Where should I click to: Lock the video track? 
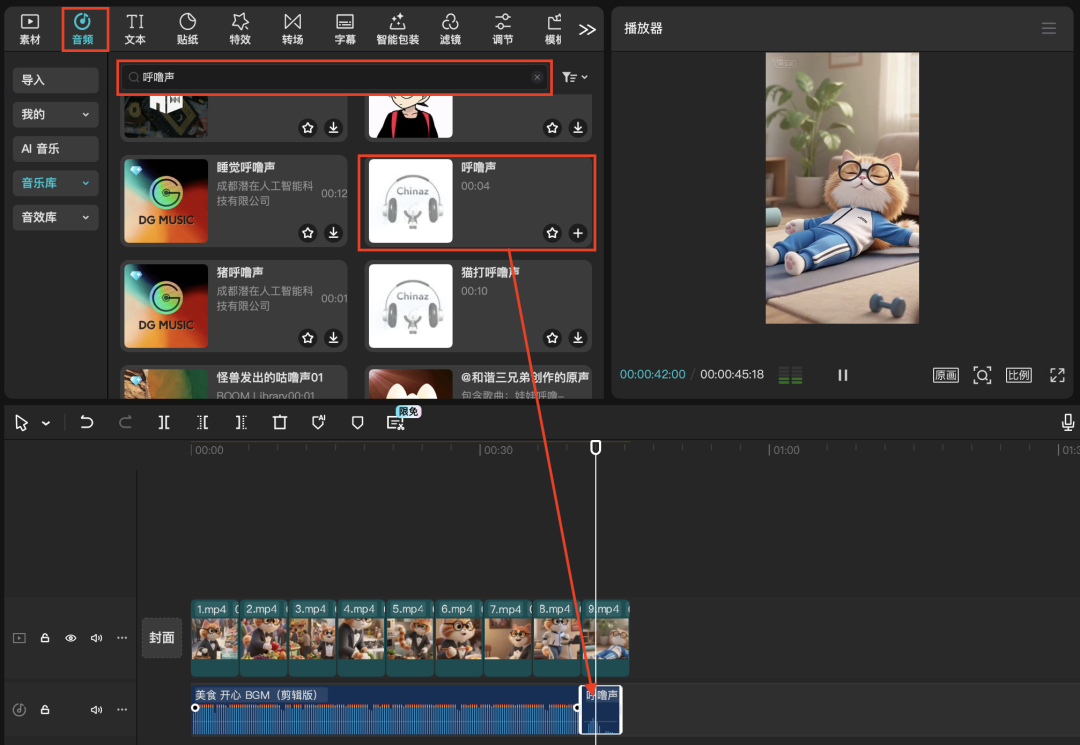tap(45, 638)
